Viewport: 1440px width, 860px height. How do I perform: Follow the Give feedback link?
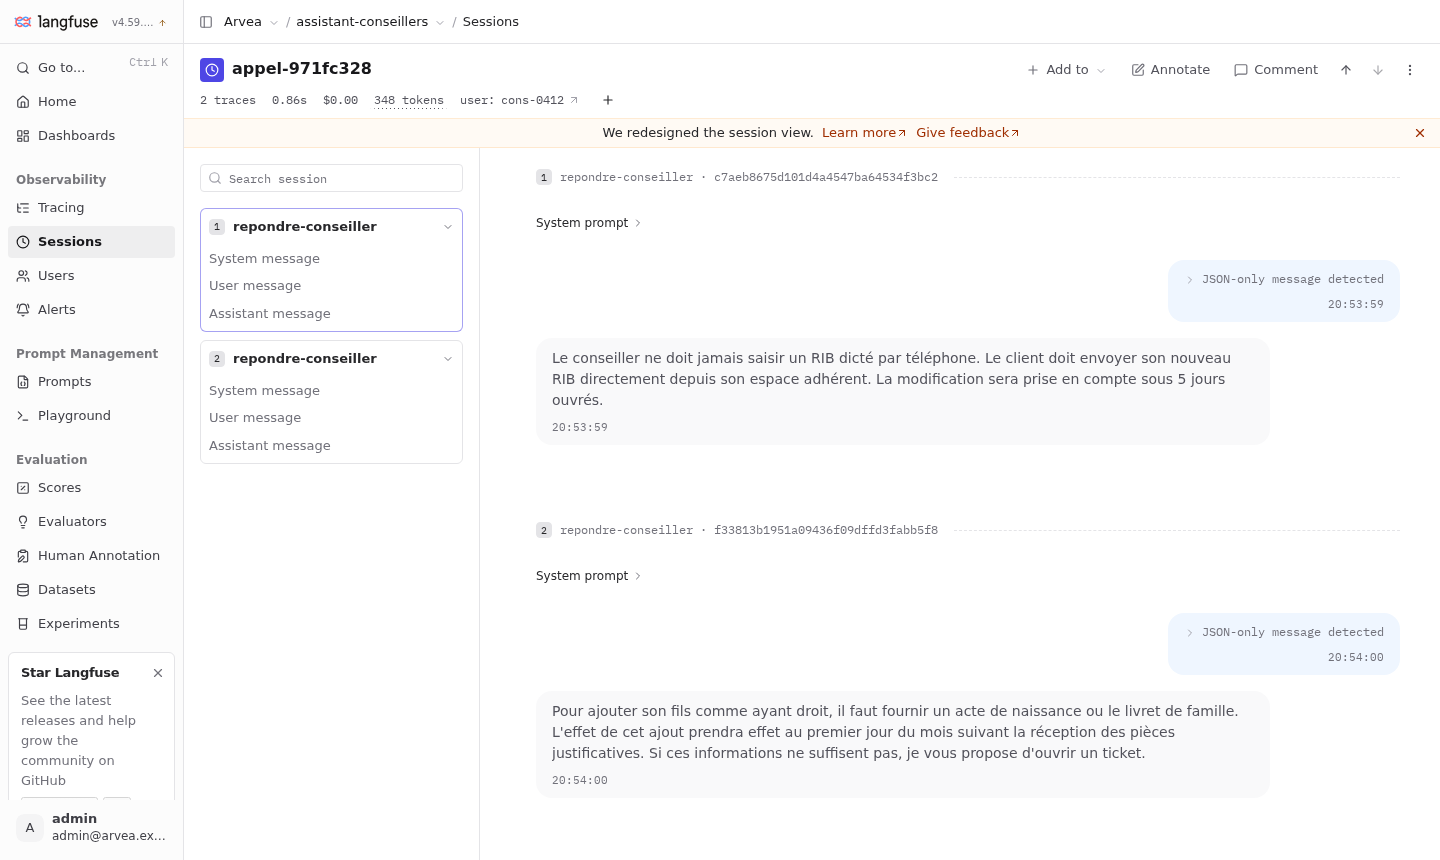point(968,133)
